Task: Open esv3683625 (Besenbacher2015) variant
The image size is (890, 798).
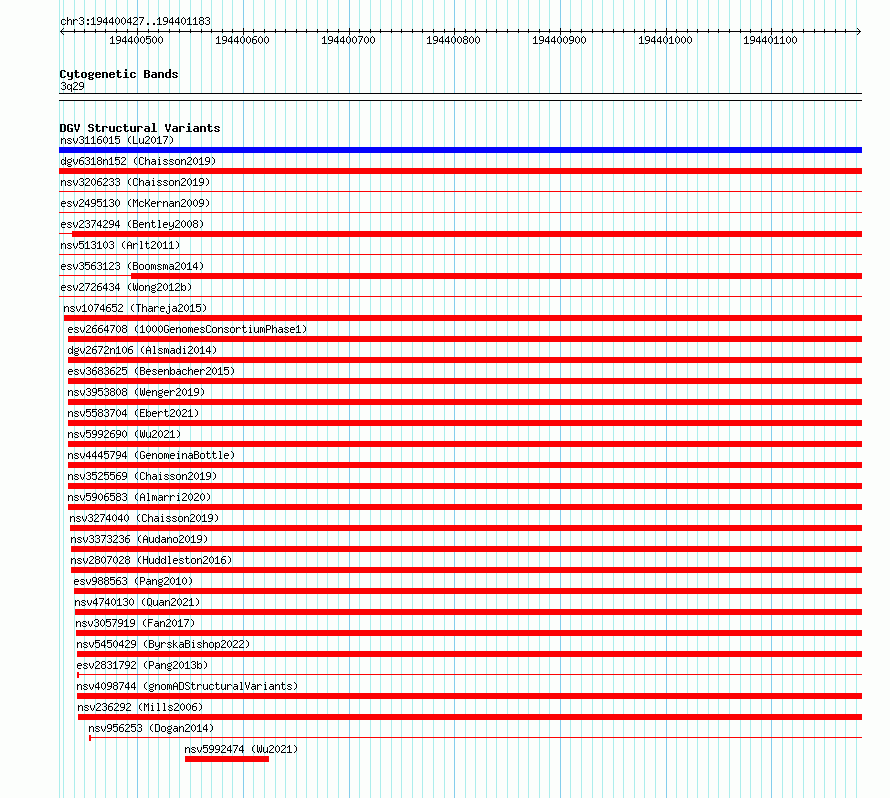Action: [151, 371]
